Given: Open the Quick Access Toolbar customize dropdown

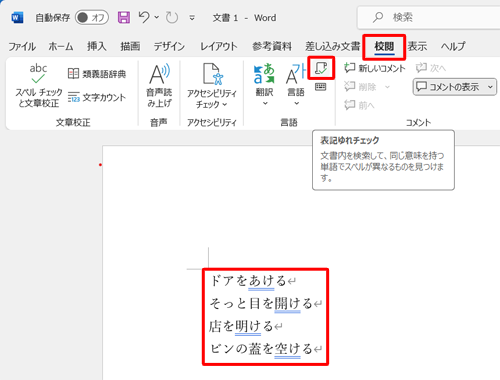Looking at the screenshot, I should pyautogui.click(x=192, y=18).
